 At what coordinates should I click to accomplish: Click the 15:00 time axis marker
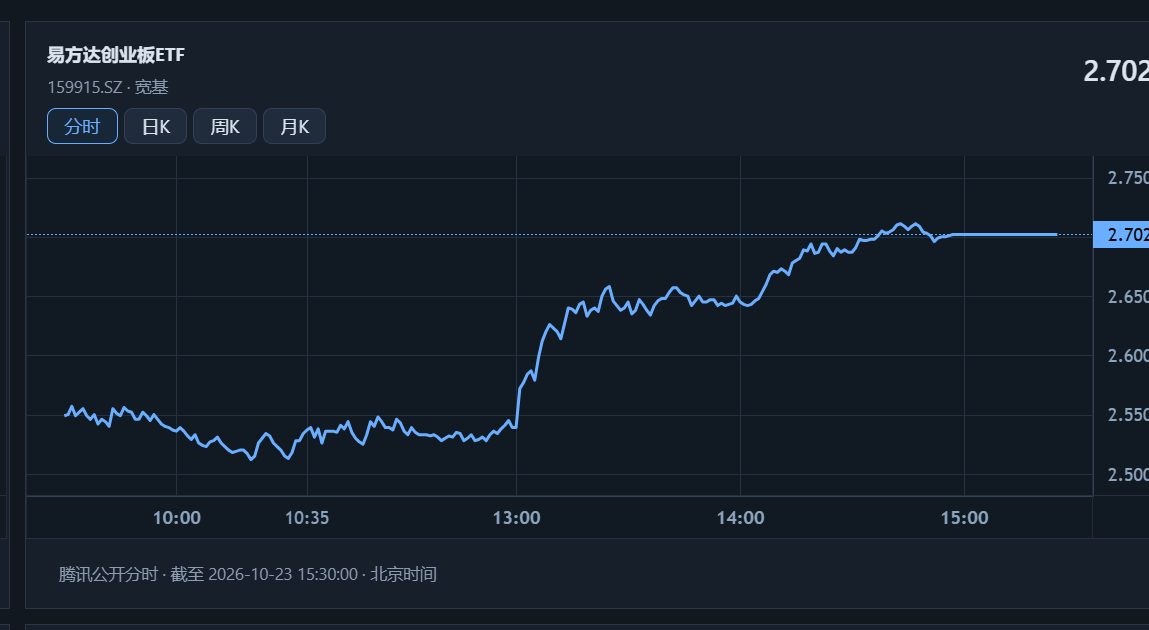[964, 518]
